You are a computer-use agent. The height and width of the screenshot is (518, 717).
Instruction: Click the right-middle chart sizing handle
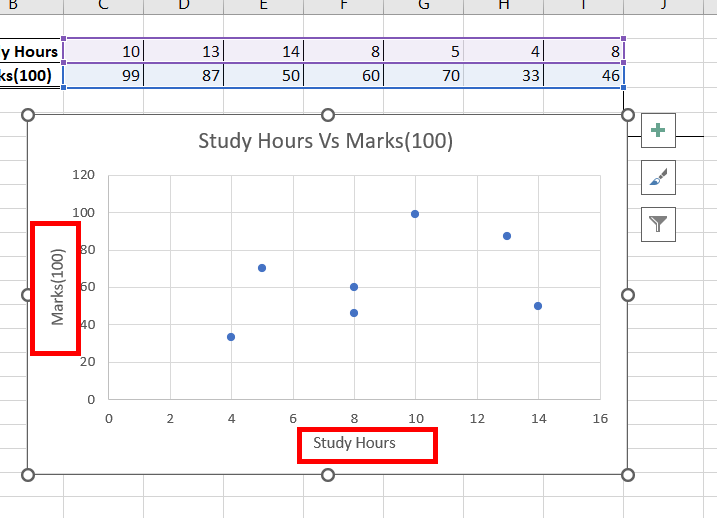click(x=628, y=295)
